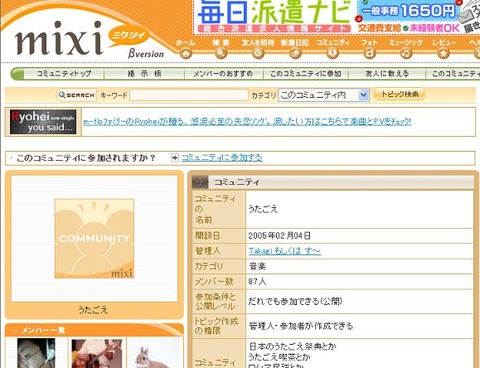
Task: Follow the m-flo Ryohei ad text link
Action: (247, 122)
